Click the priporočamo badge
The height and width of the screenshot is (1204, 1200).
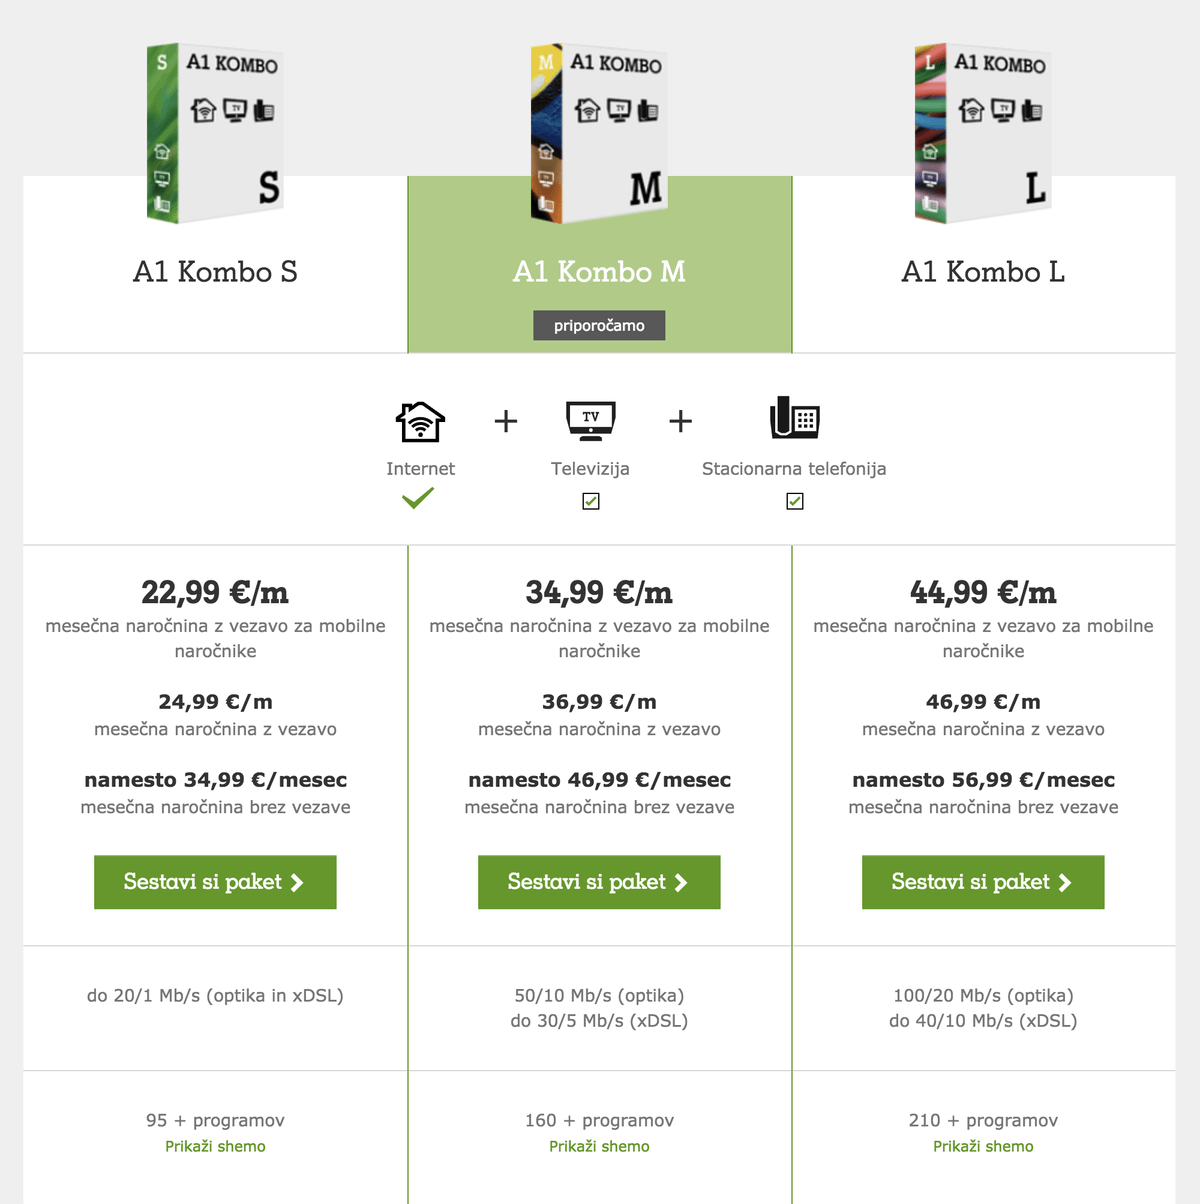tap(599, 325)
